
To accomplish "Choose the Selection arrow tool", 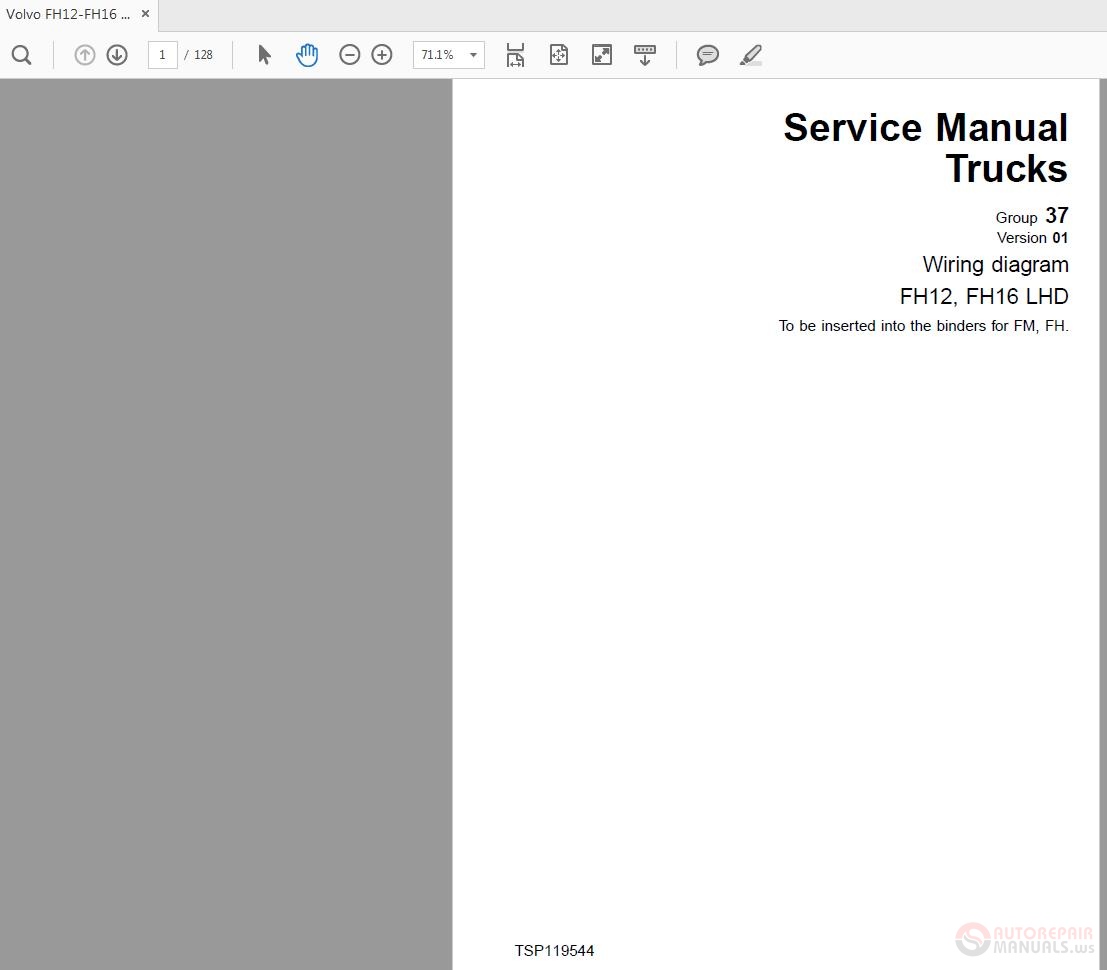I will click(x=264, y=55).
